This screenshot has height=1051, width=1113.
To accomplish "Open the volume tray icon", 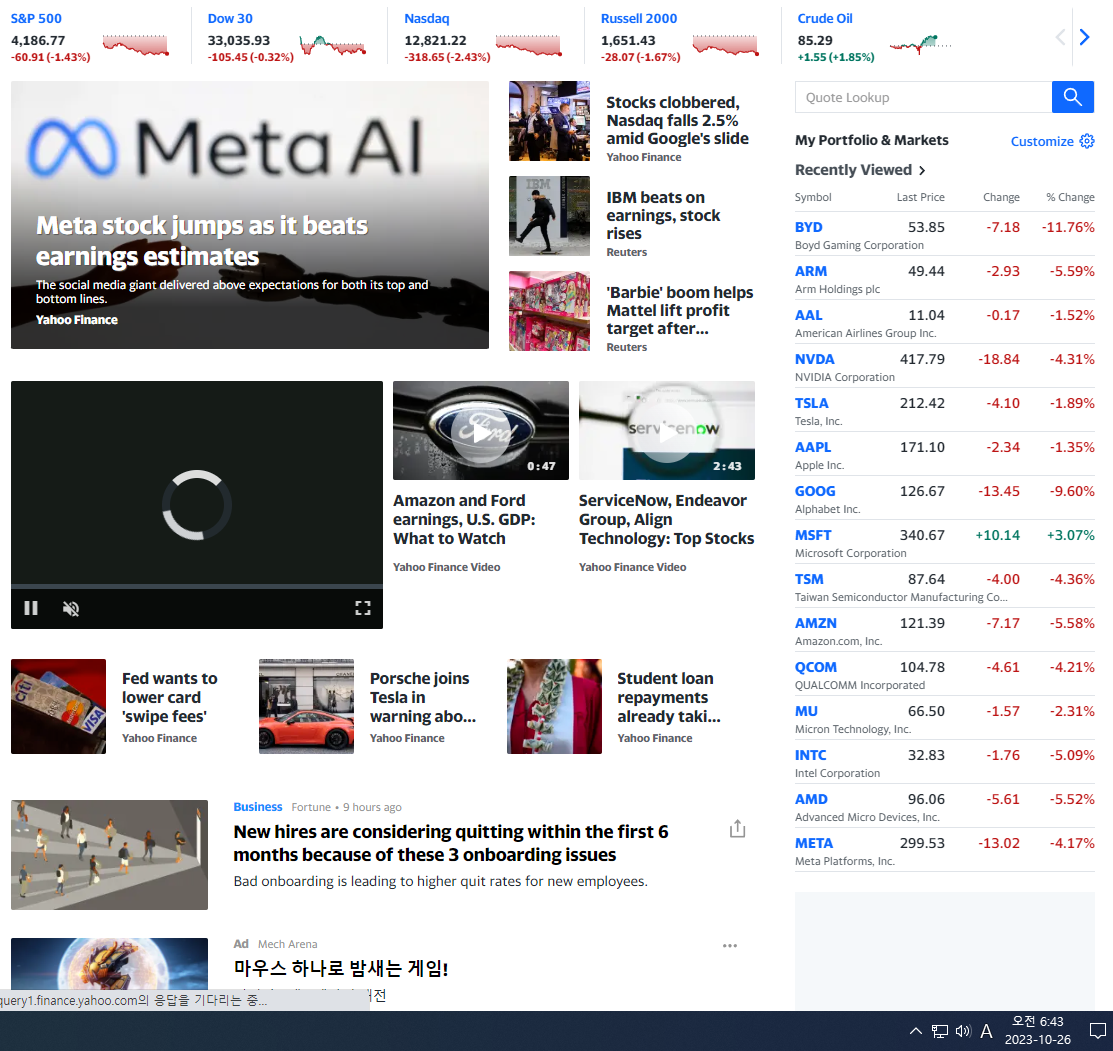I will tap(963, 1031).
